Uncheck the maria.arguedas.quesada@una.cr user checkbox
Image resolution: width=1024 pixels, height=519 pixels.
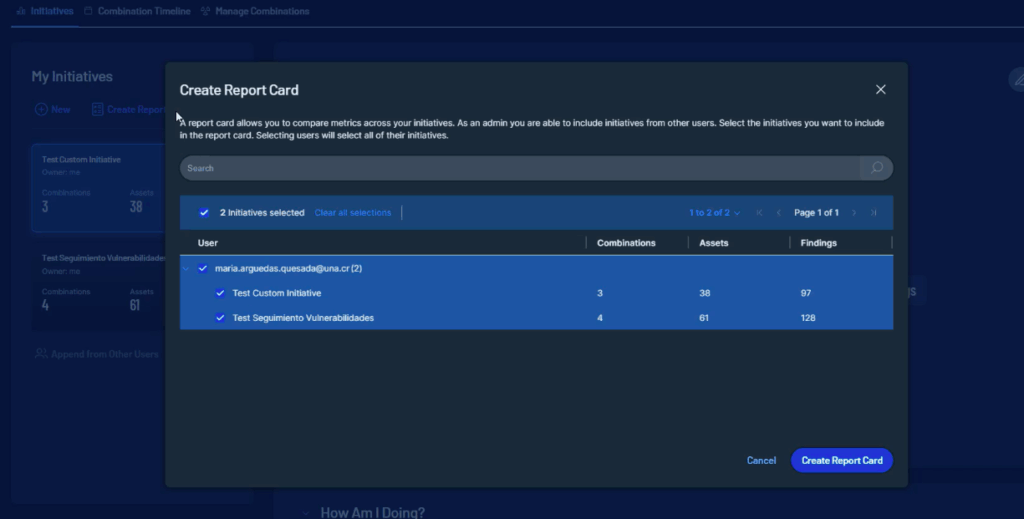[x=203, y=268]
